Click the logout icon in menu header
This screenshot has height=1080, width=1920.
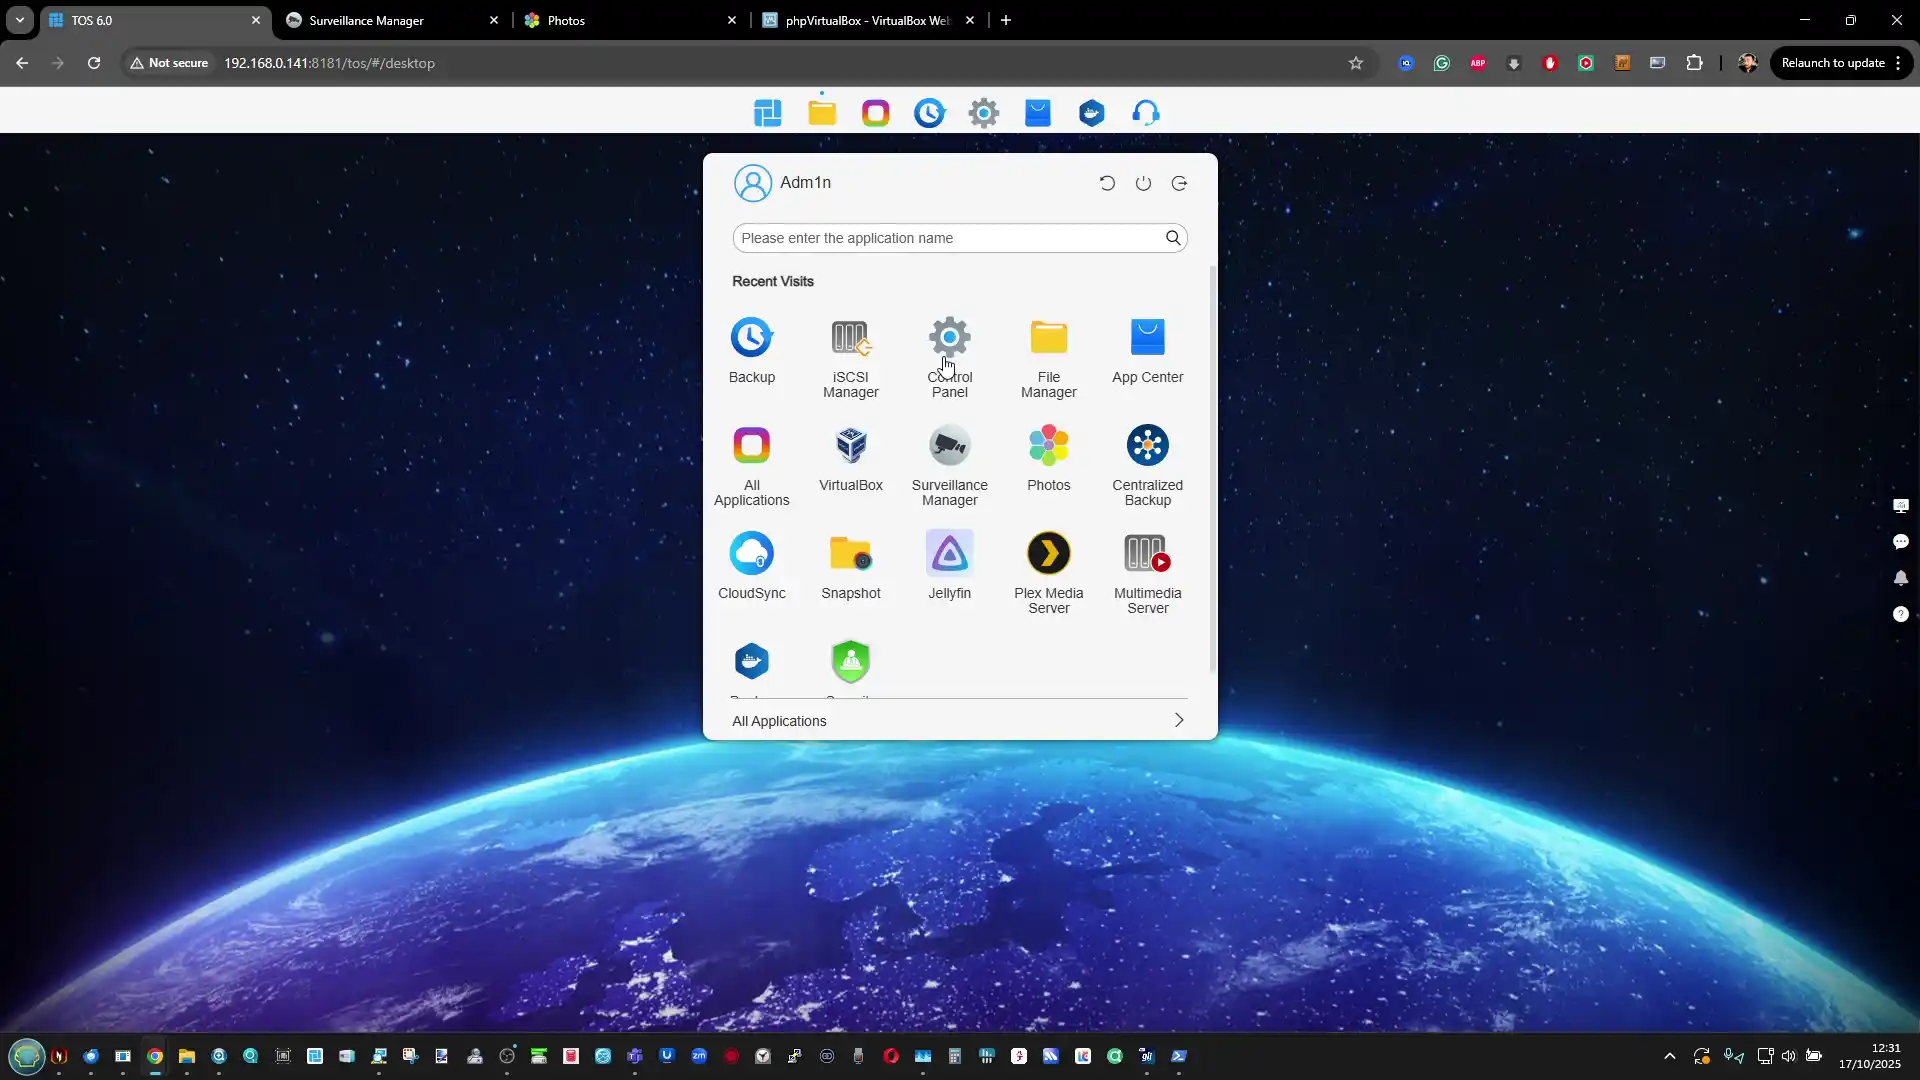click(x=1180, y=183)
